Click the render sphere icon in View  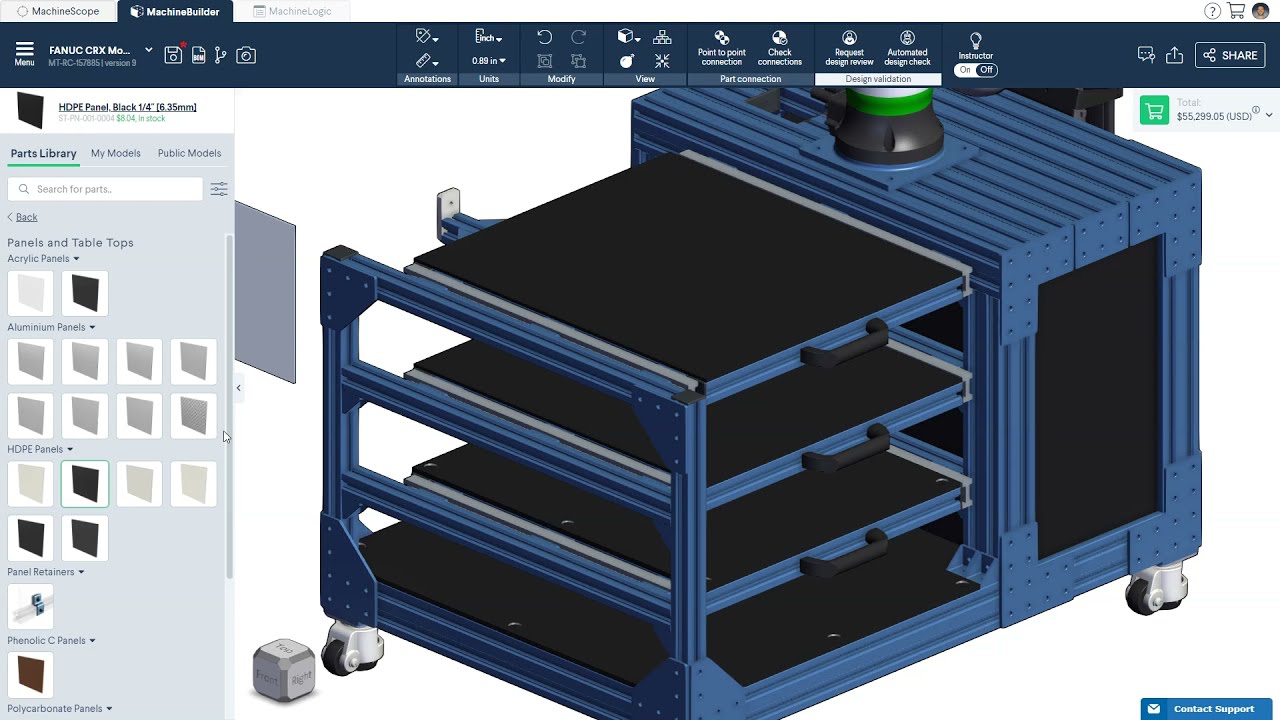pos(627,61)
